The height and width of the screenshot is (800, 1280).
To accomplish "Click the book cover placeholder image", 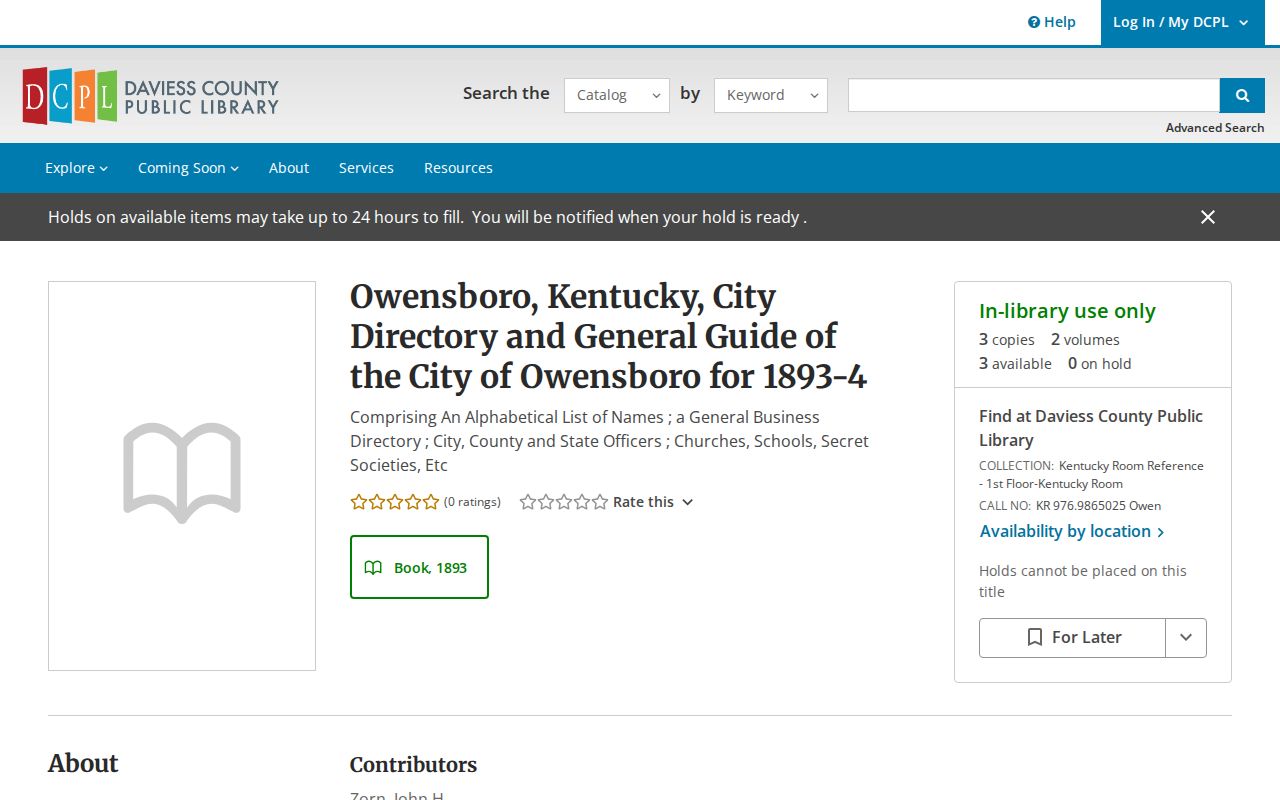I will tap(182, 476).
